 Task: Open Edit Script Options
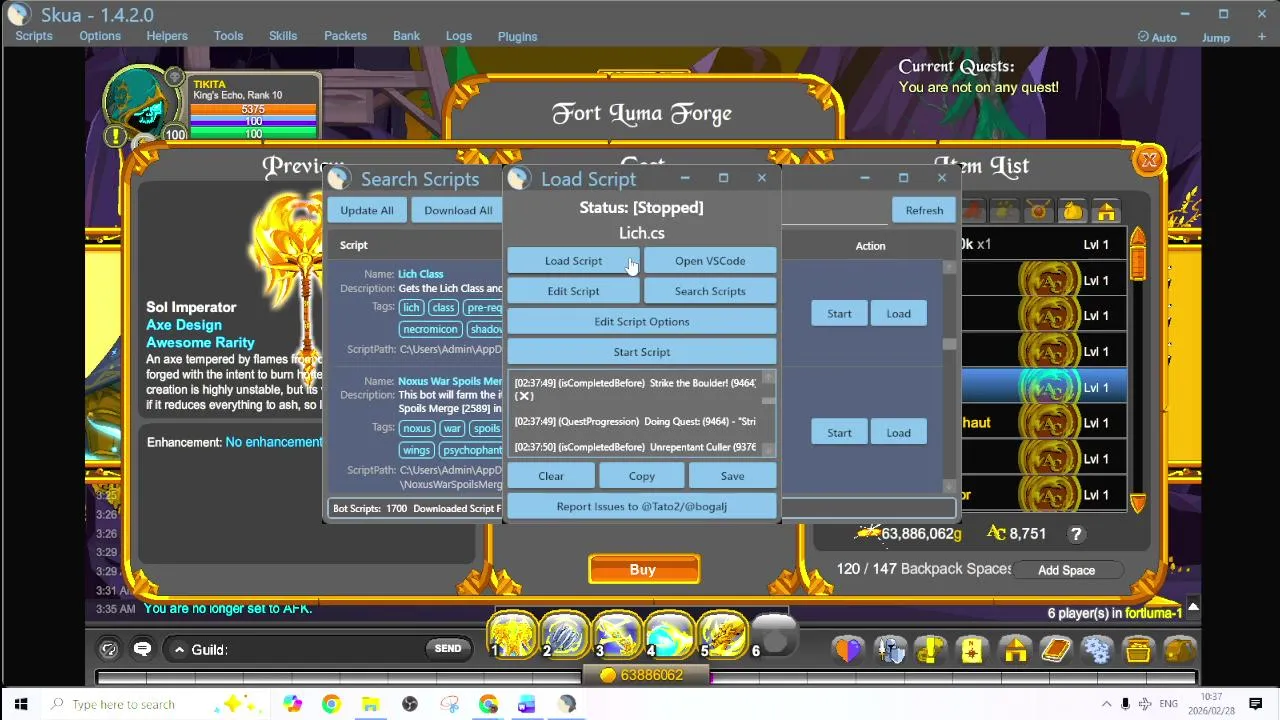[x=642, y=321]
